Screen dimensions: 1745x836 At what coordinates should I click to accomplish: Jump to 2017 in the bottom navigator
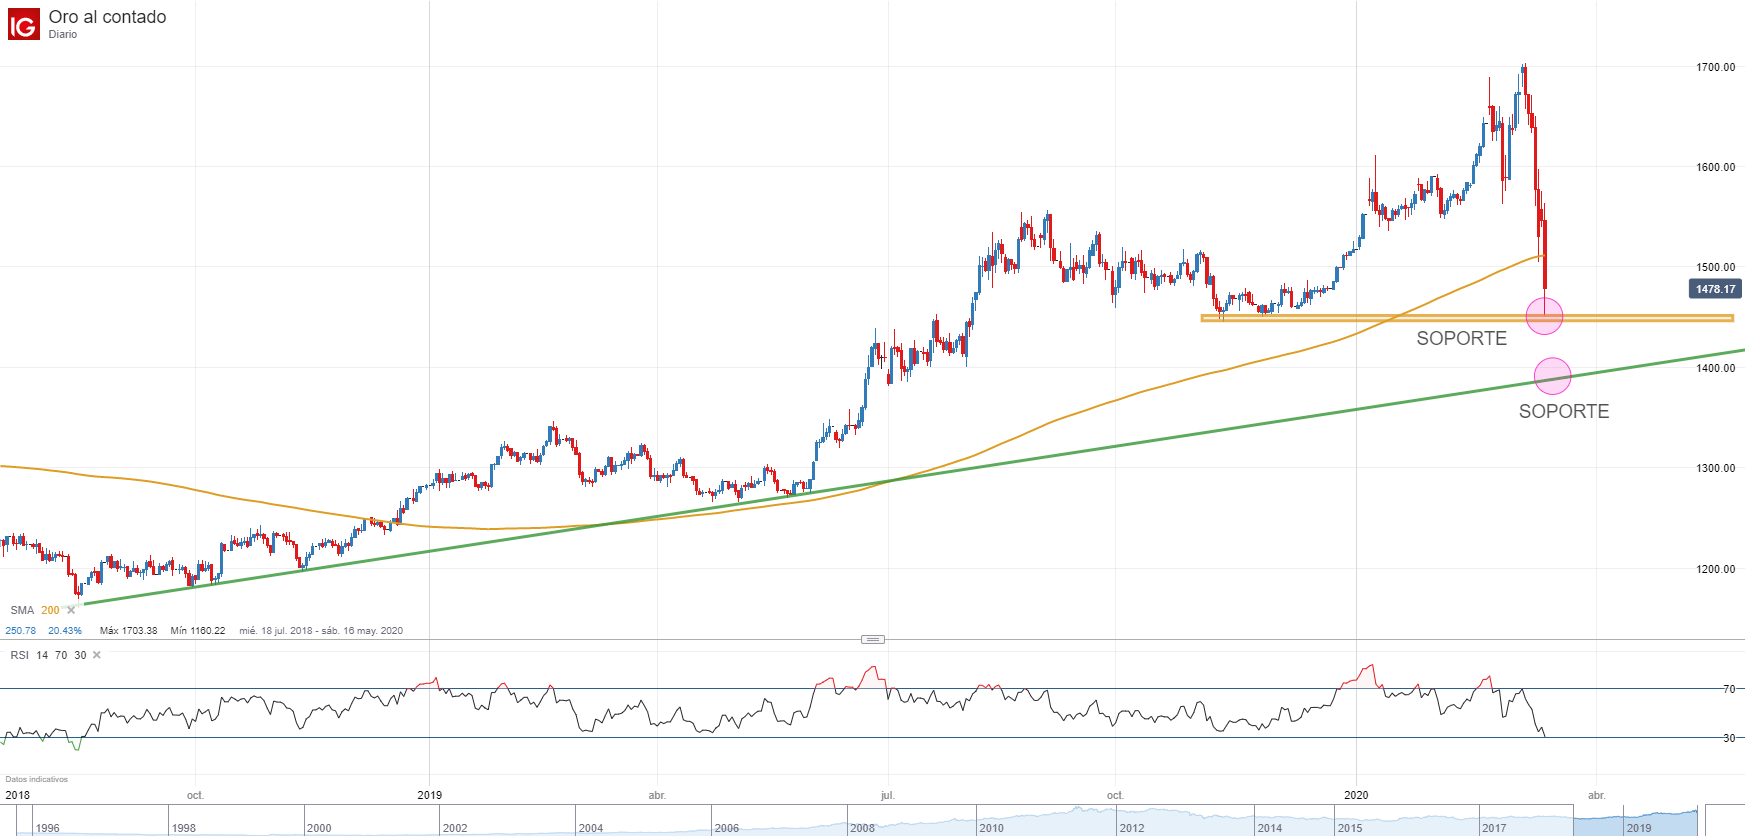pyautogui.click(x=1494, y=828)
